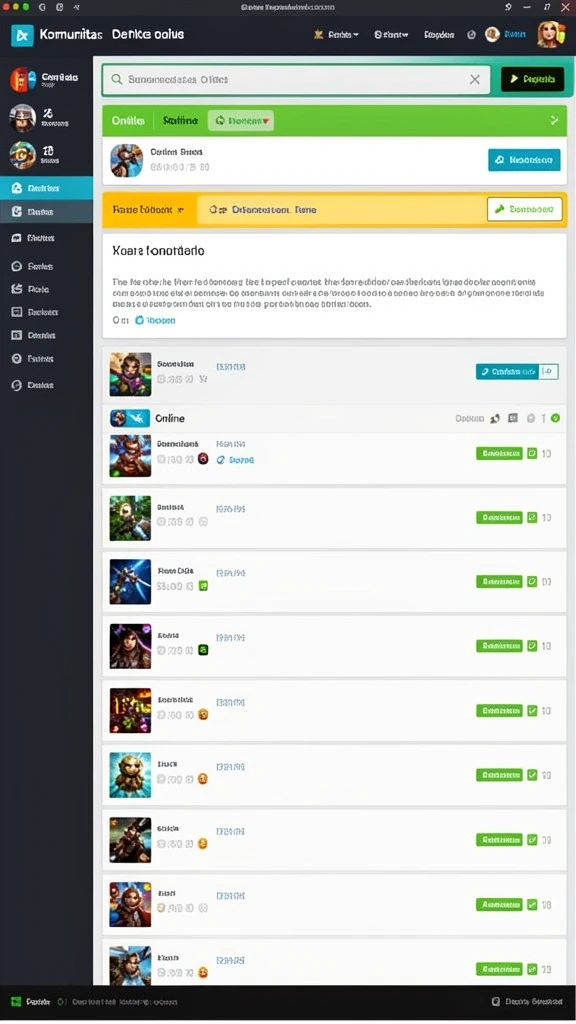Tick the checkbox on the brown warrior game row
The height and width of the screenshot is (1024, 576).
532,840
